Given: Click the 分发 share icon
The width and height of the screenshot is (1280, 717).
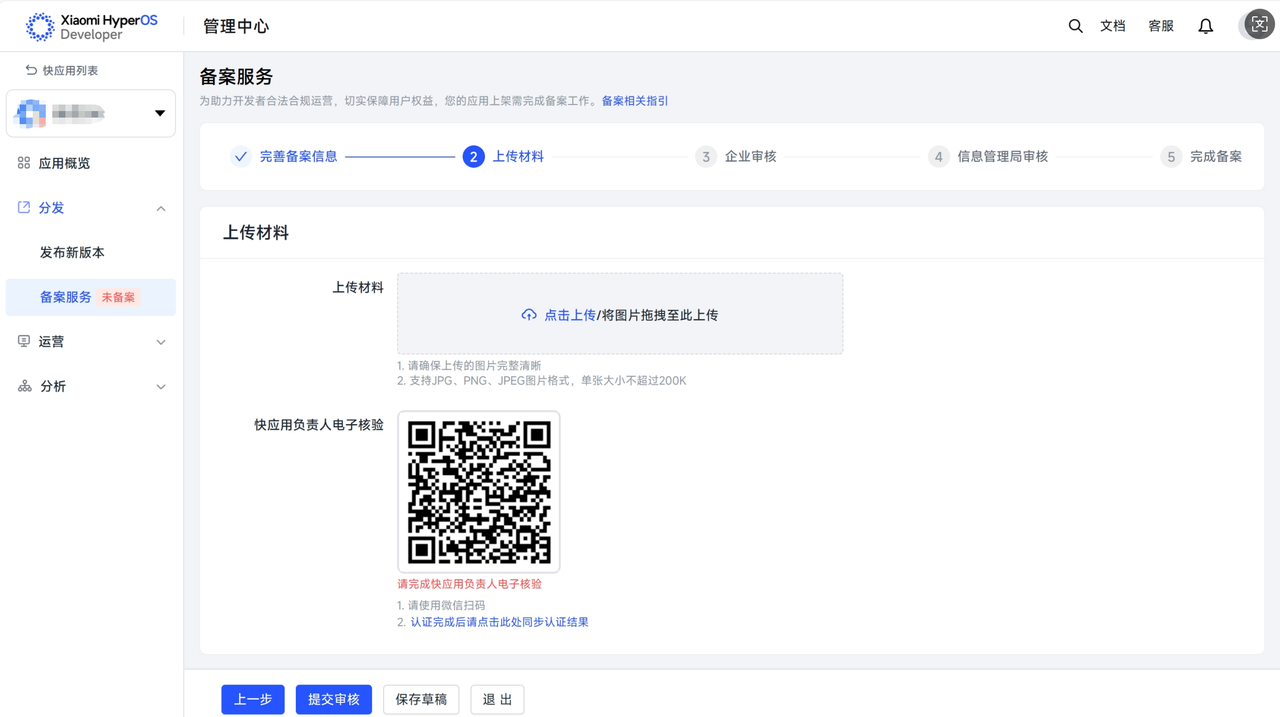Looking at the screenshot, I should [x=24, y=208].
